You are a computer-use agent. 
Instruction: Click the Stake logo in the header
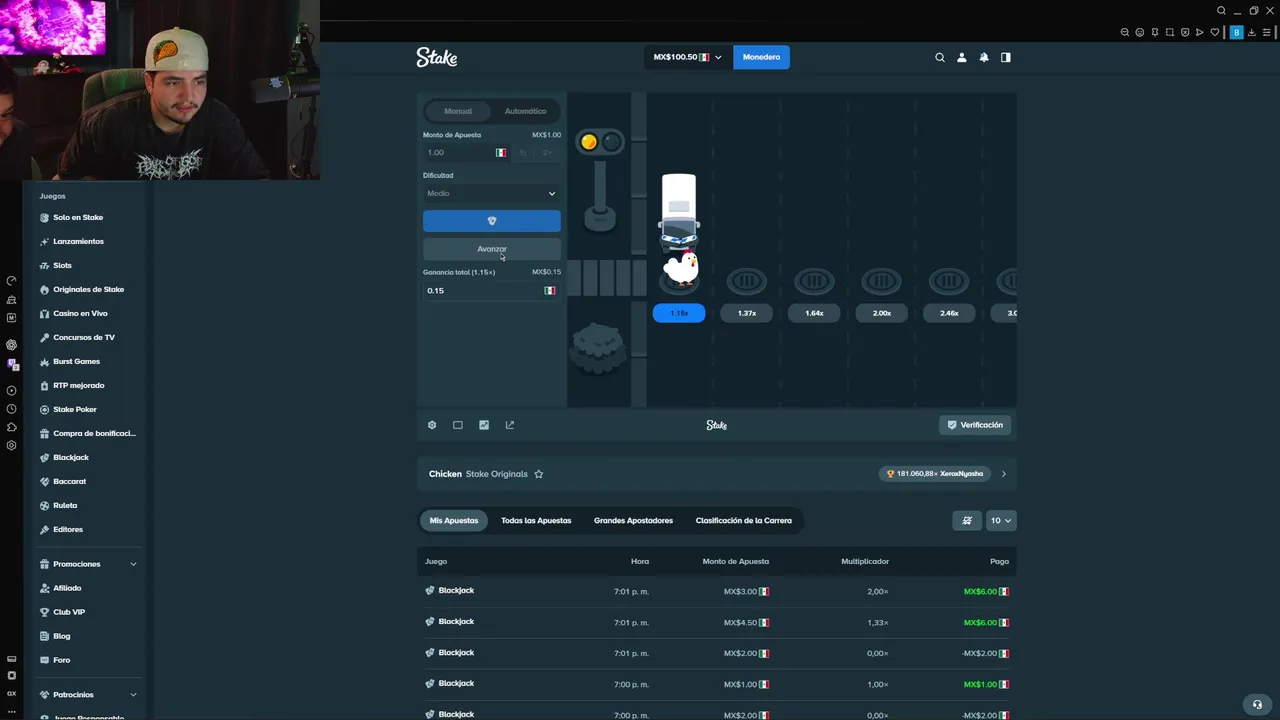click(x=437, y=57)
